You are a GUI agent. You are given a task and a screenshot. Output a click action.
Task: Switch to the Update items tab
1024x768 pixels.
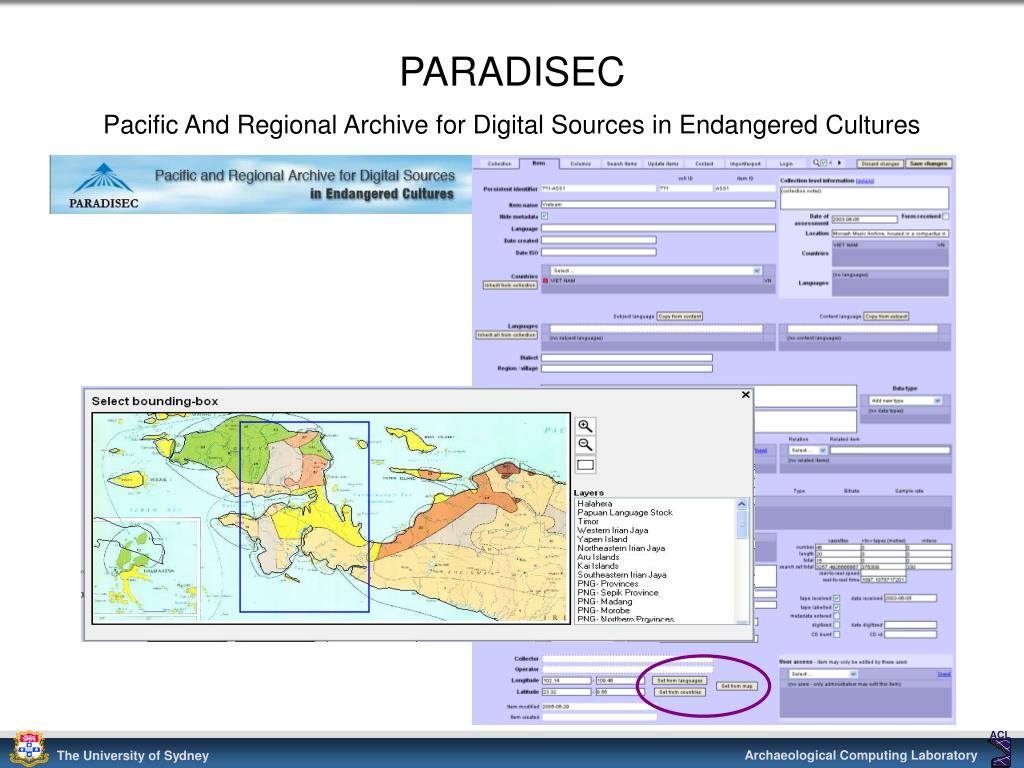663,164
